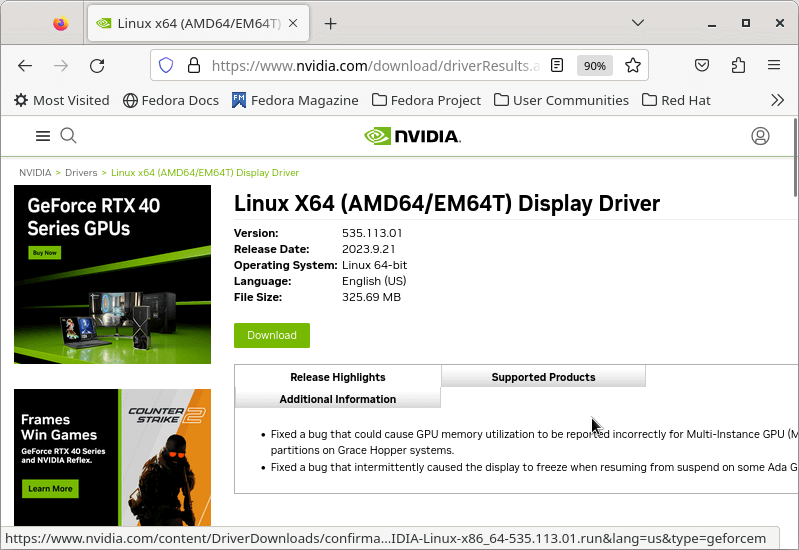Click the site security padlock icon

pyautogui.click(x=194, y=65)
